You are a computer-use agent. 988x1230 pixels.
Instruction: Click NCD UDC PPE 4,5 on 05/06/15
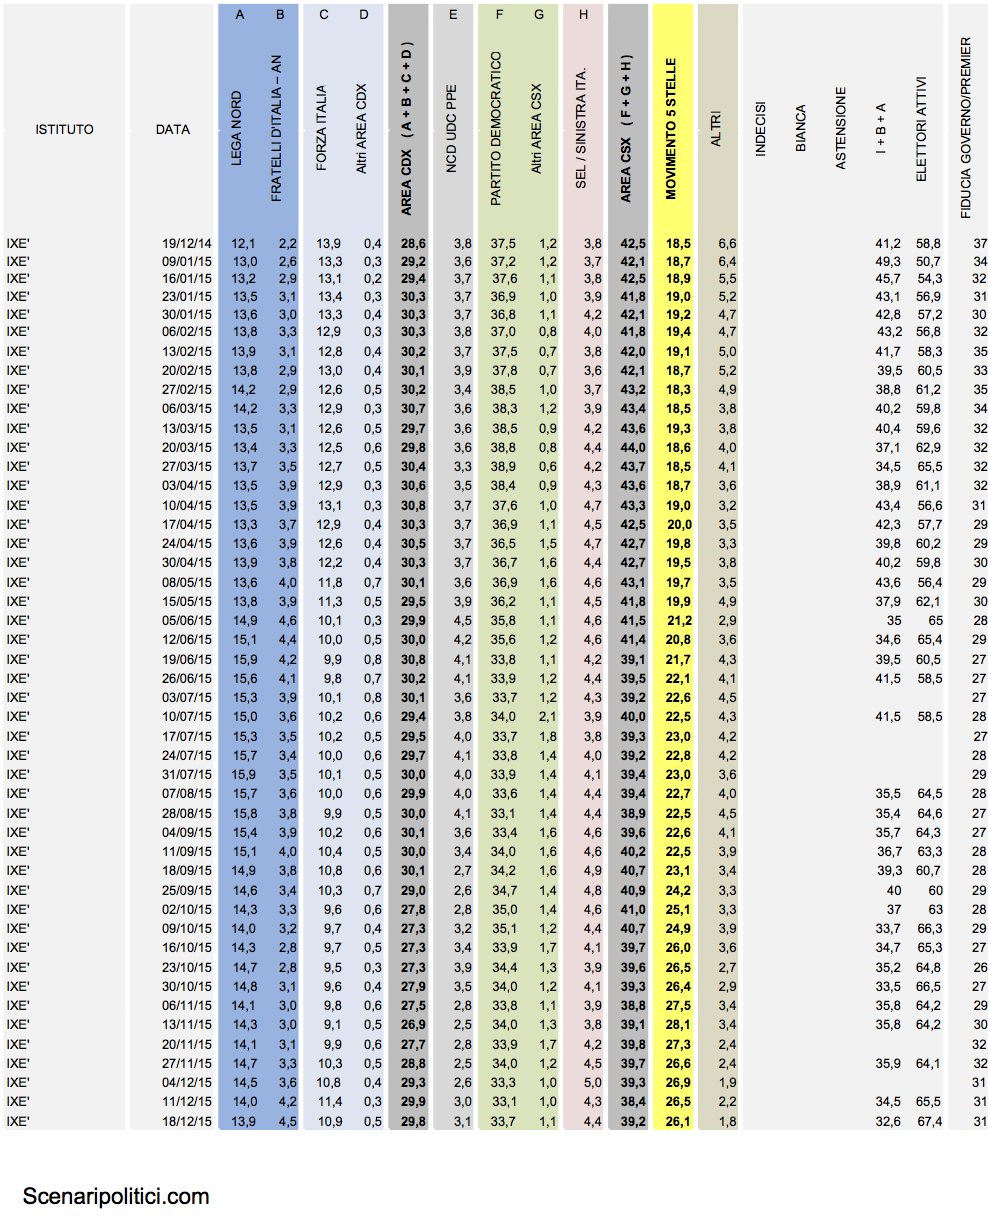[x=462, y=620]
